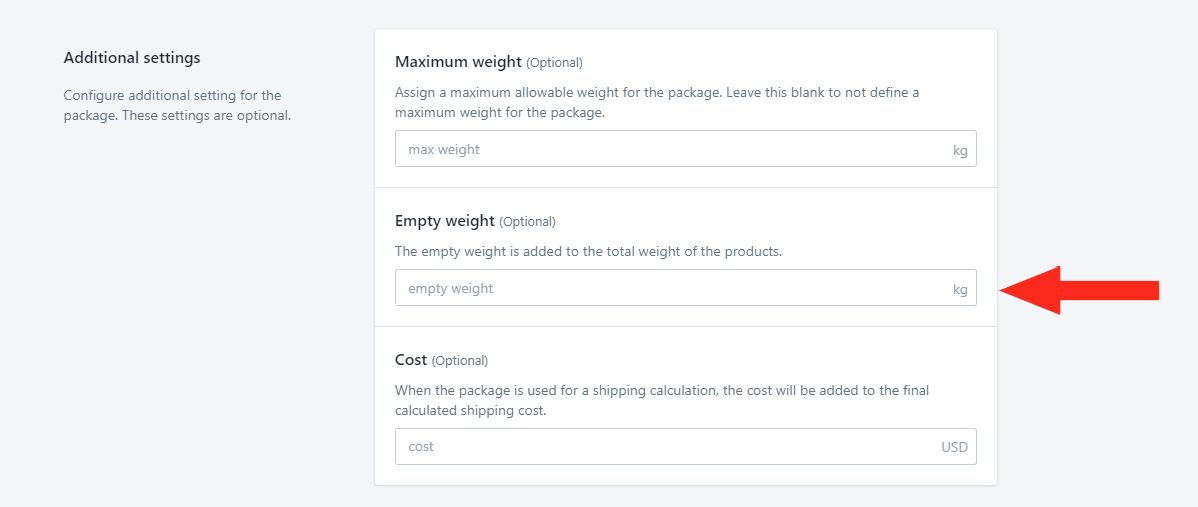The width and height of the screenshot is (1198, 507).
Task: Click the 'empty weight is added' description text
Action: click(588, 251)
